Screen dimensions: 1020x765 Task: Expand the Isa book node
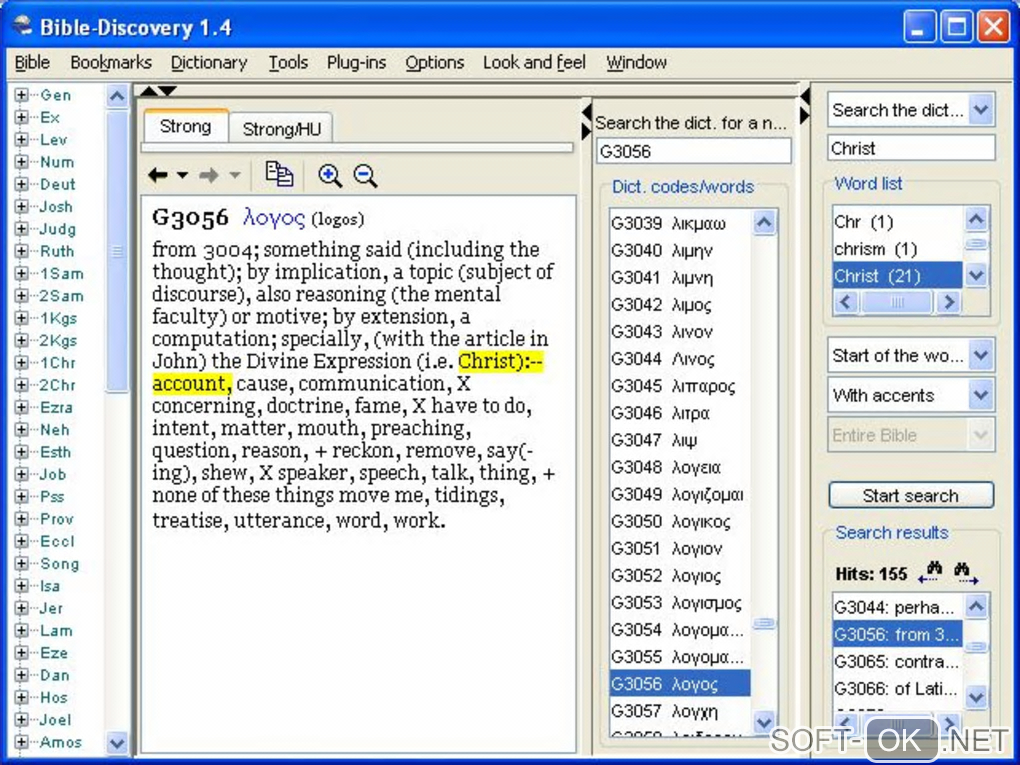click(21, 585)
